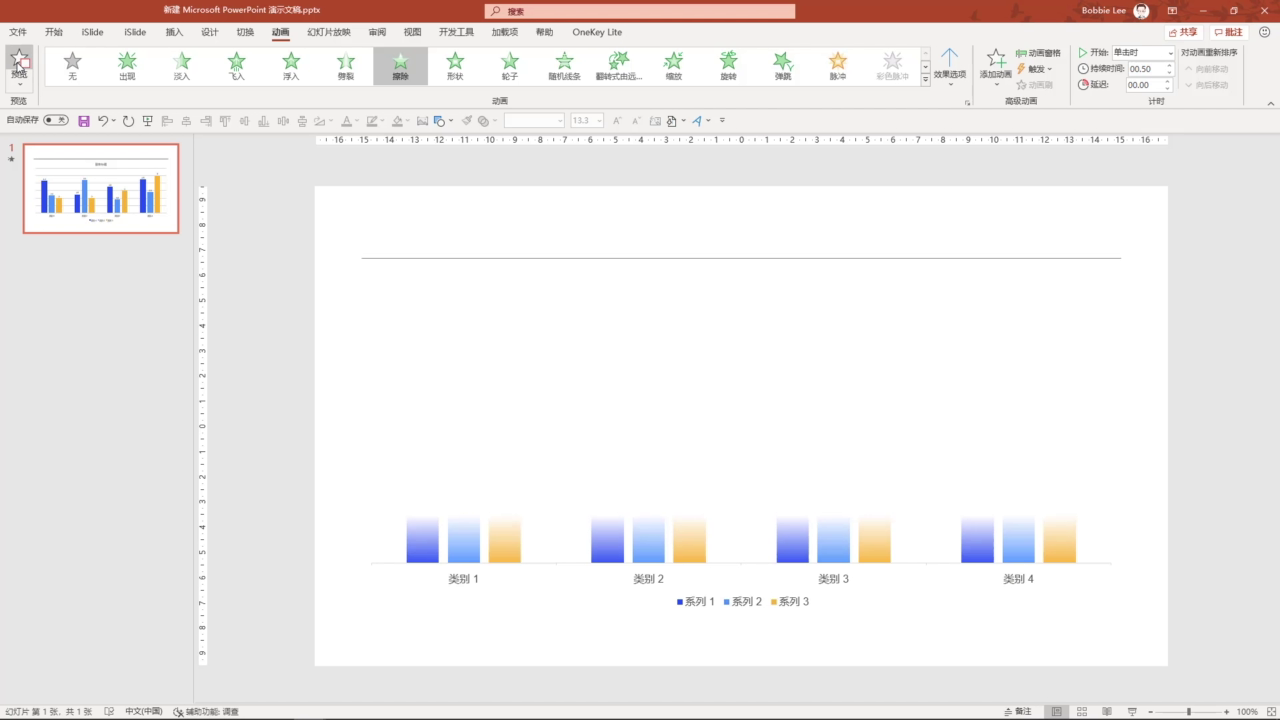Viewport: 1280px width, 720px height.
Task: Apply the 缩放 (Zoom) animation
Action: [674, 66]
